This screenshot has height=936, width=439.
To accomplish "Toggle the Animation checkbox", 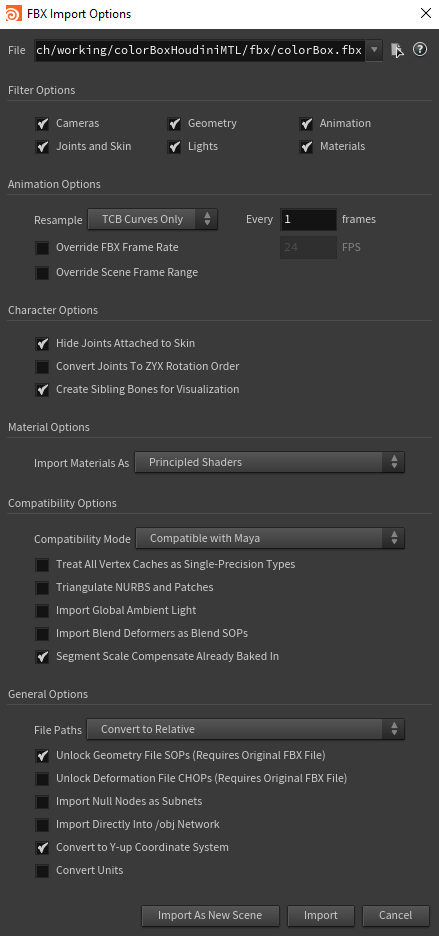I will (306, 124).
